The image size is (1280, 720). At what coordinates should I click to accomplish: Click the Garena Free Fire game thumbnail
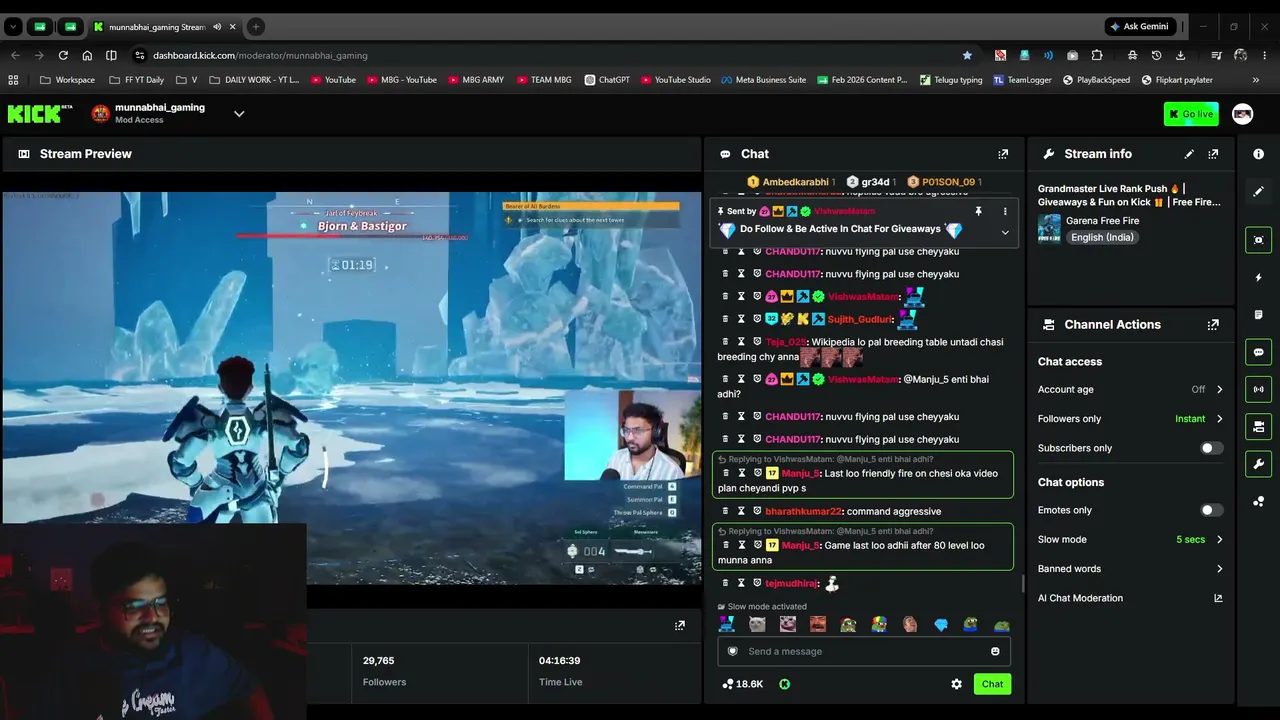coord(1049,229)
